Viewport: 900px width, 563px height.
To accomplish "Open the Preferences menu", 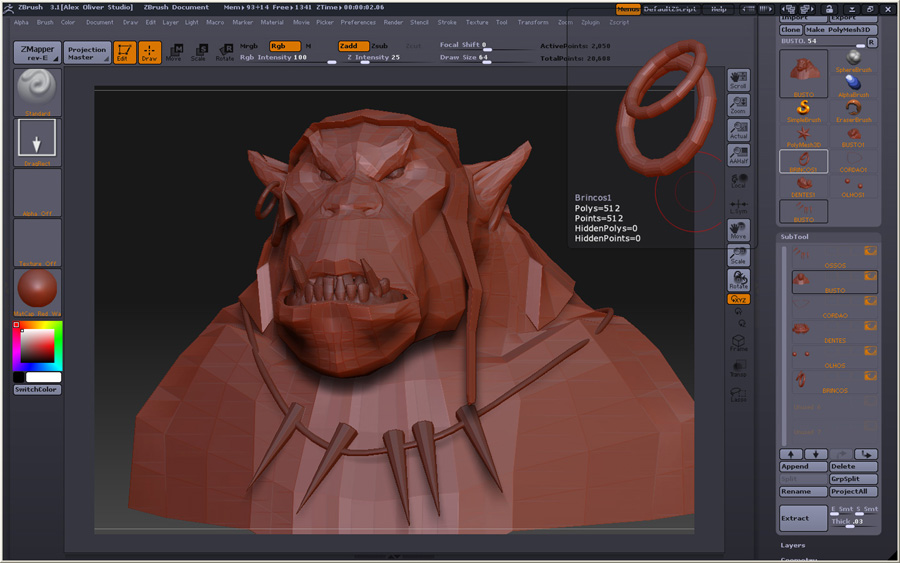I will [x=358, y=22].
